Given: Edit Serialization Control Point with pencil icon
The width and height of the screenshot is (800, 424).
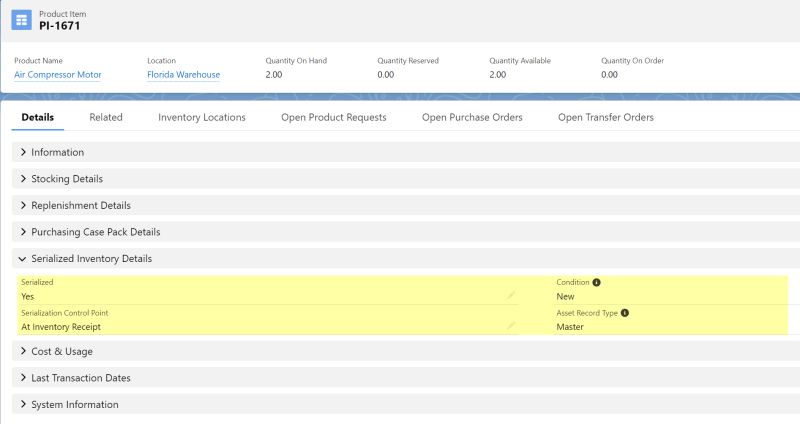Looking at the screenshot, I should pyautogui.click(x=511, y=326).
